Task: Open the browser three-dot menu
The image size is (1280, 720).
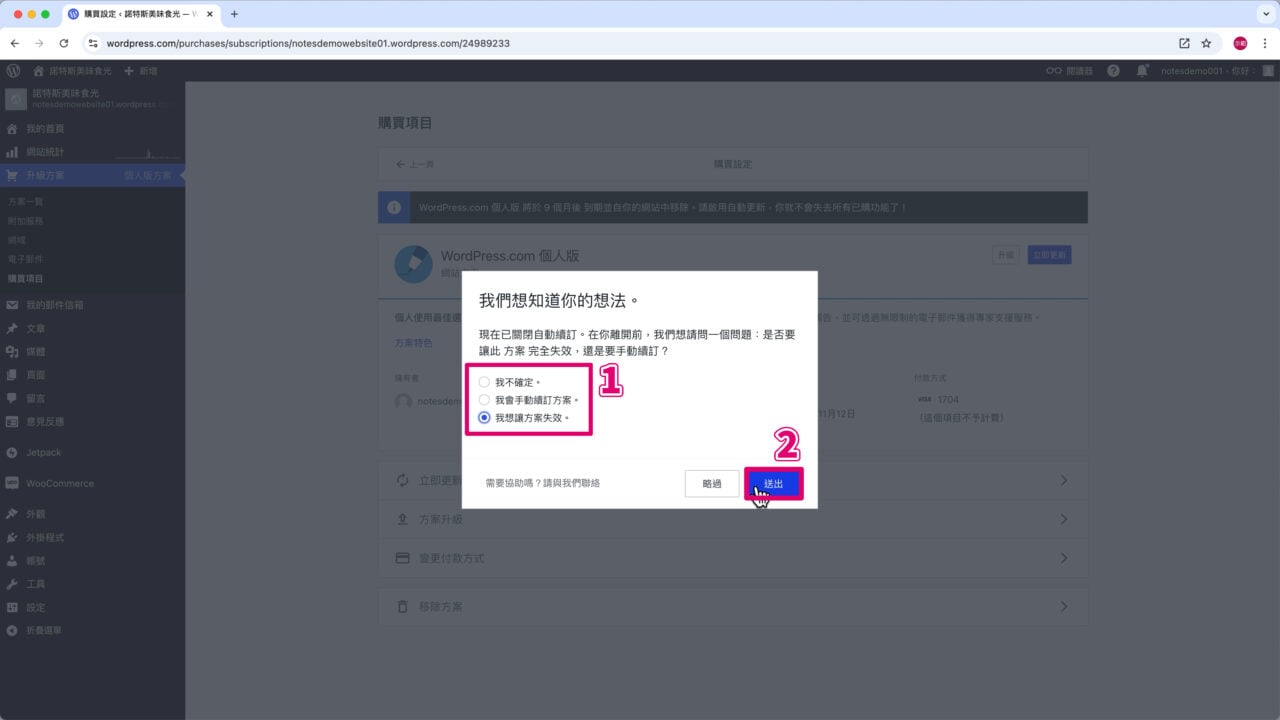Action: 1265,43
